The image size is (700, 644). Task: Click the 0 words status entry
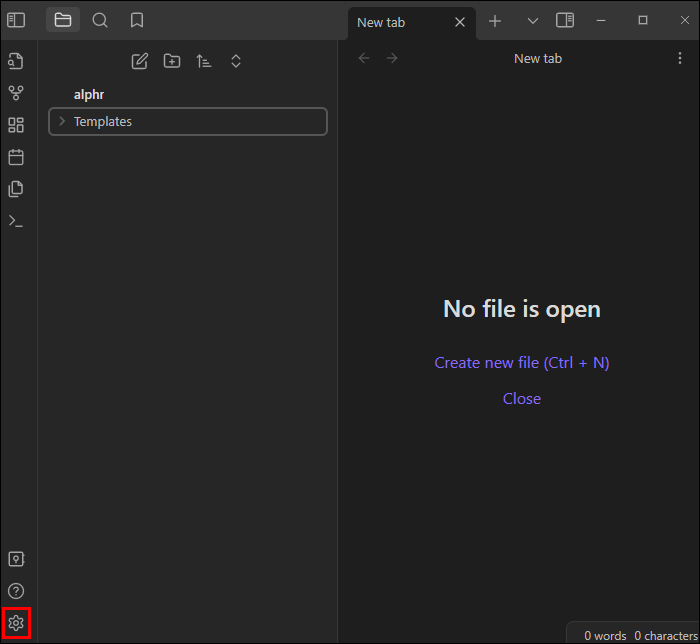[605, 636]
